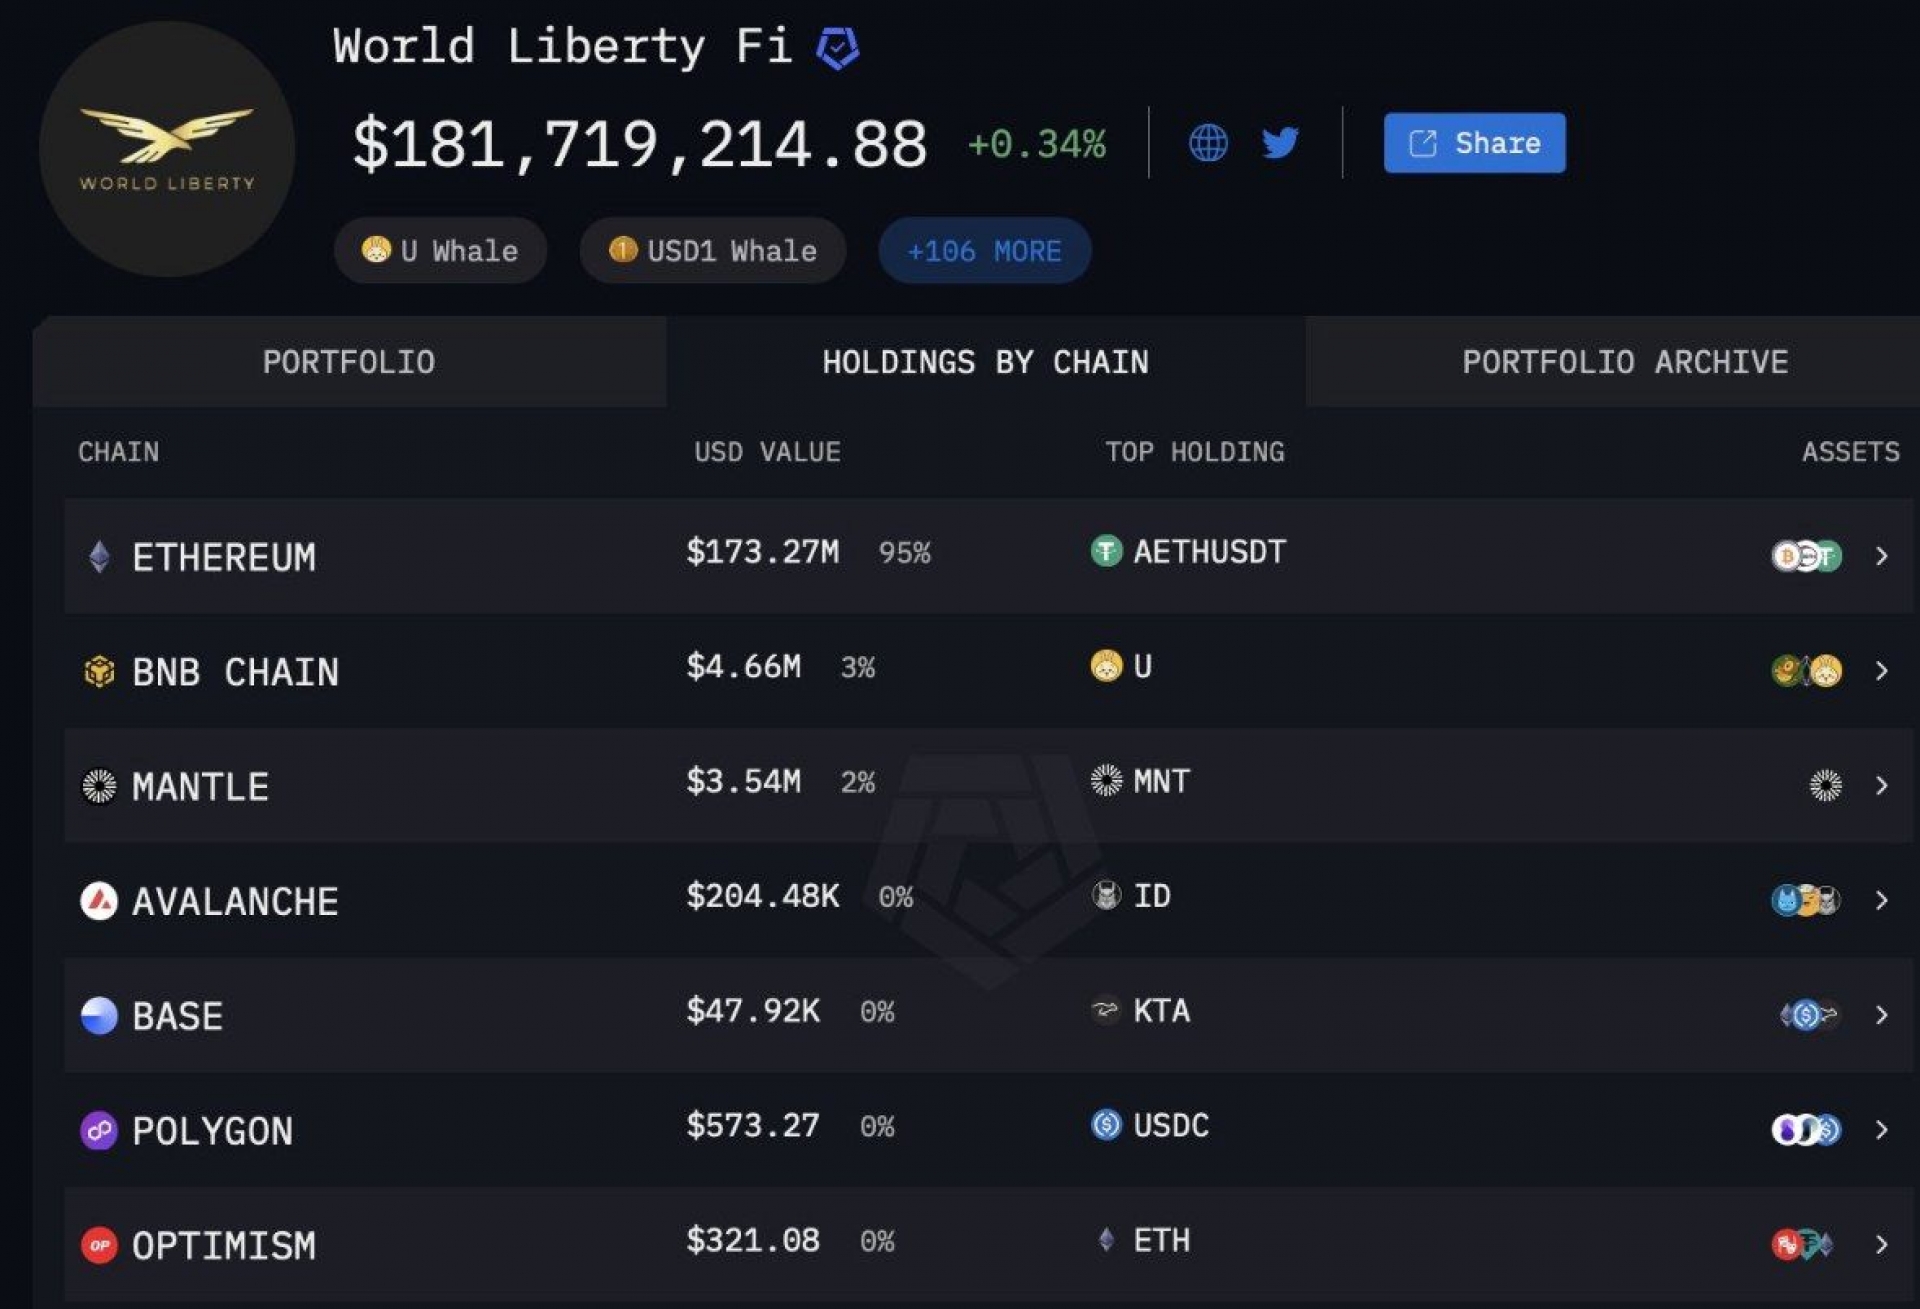This screenshot has height=1309, width=1920.
Task: Select the USD1 Whale tag
Action: (x=713, y=250)
